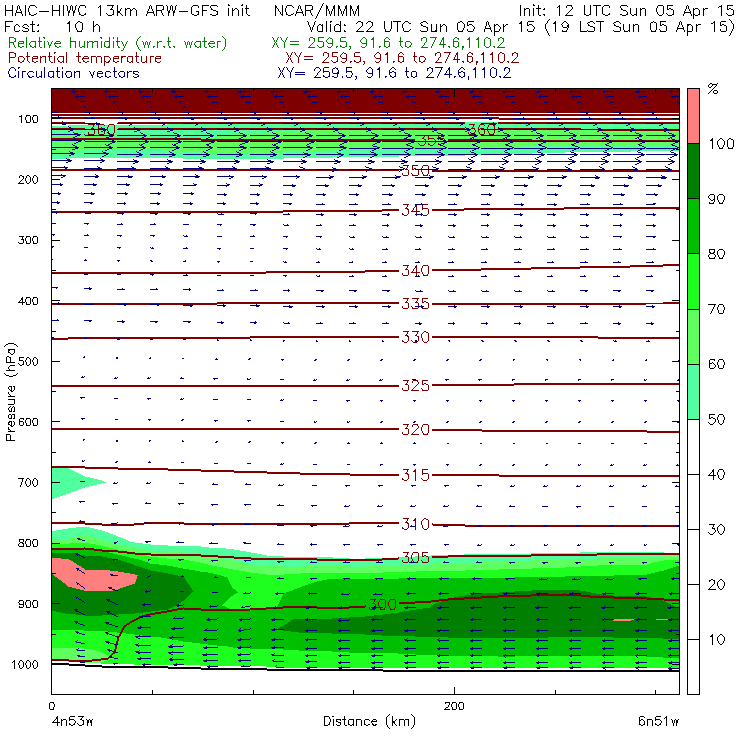Click the 'Fcst: 10 h' forecast label
Image resolution: width=740 pixels, height=740 pixels.
[x=52, y=27]
